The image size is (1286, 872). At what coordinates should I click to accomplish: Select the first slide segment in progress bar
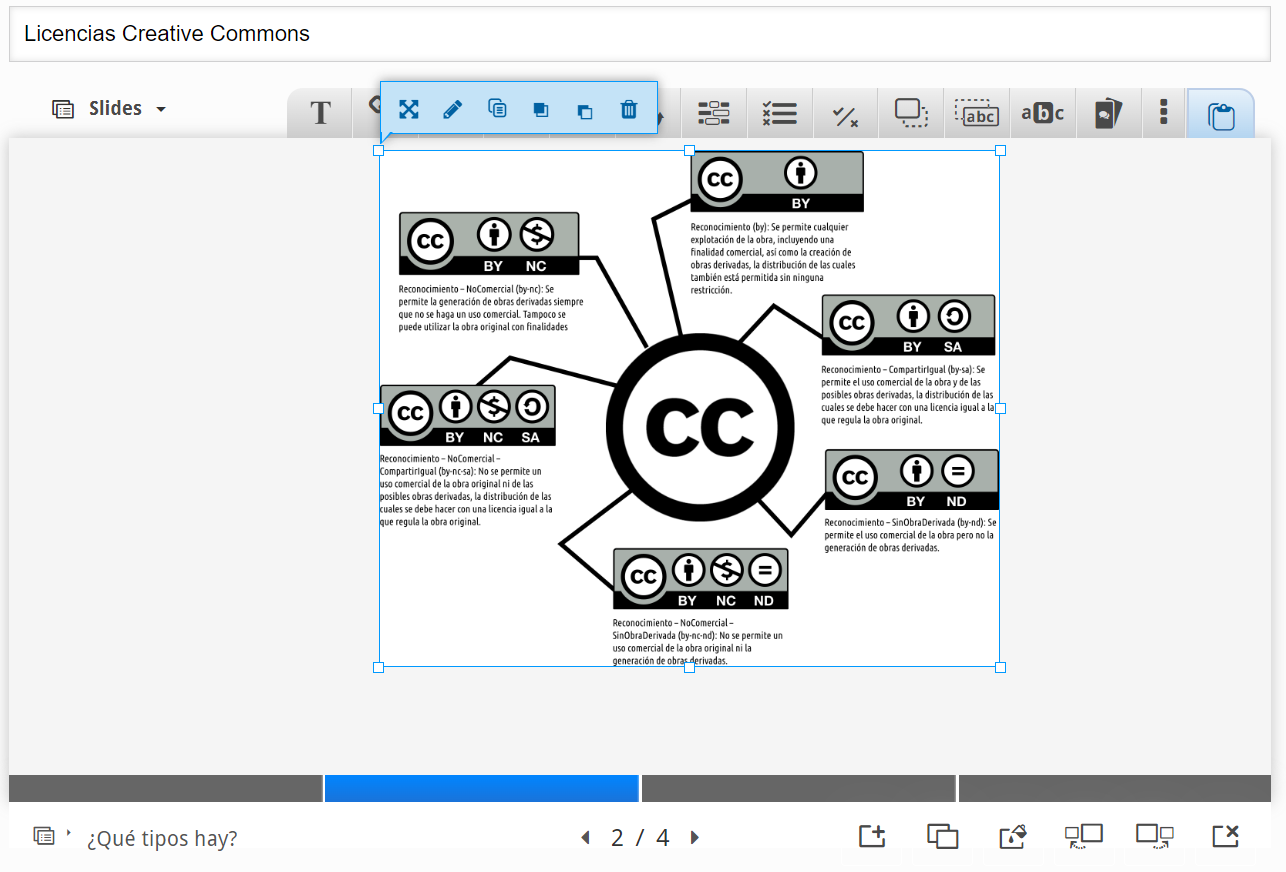click(166, 788)
